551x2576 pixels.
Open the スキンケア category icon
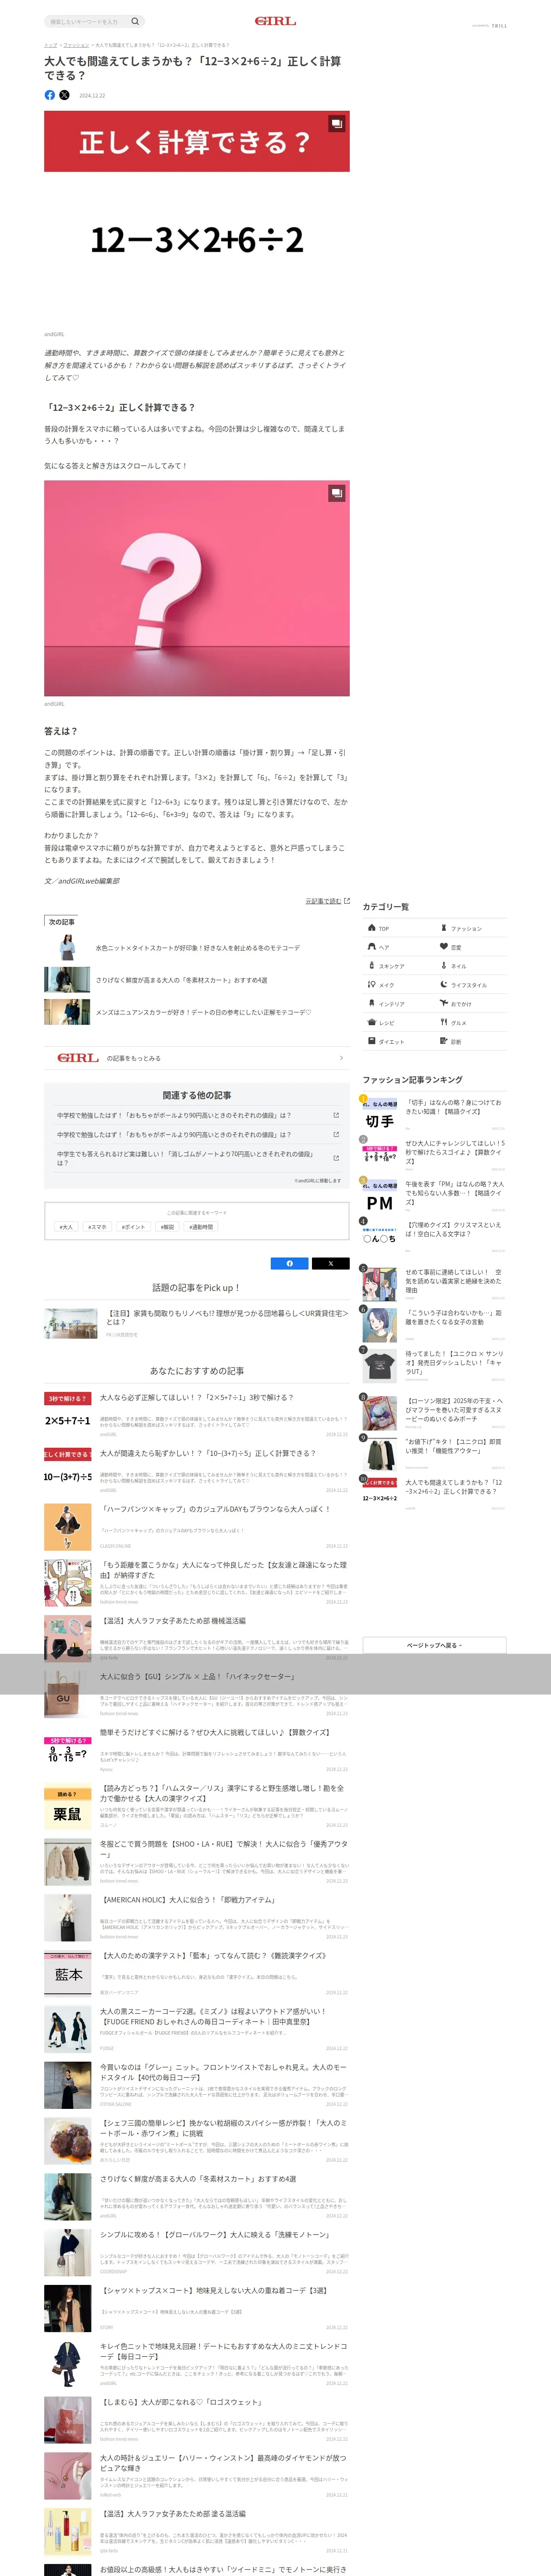coord(372,966)
